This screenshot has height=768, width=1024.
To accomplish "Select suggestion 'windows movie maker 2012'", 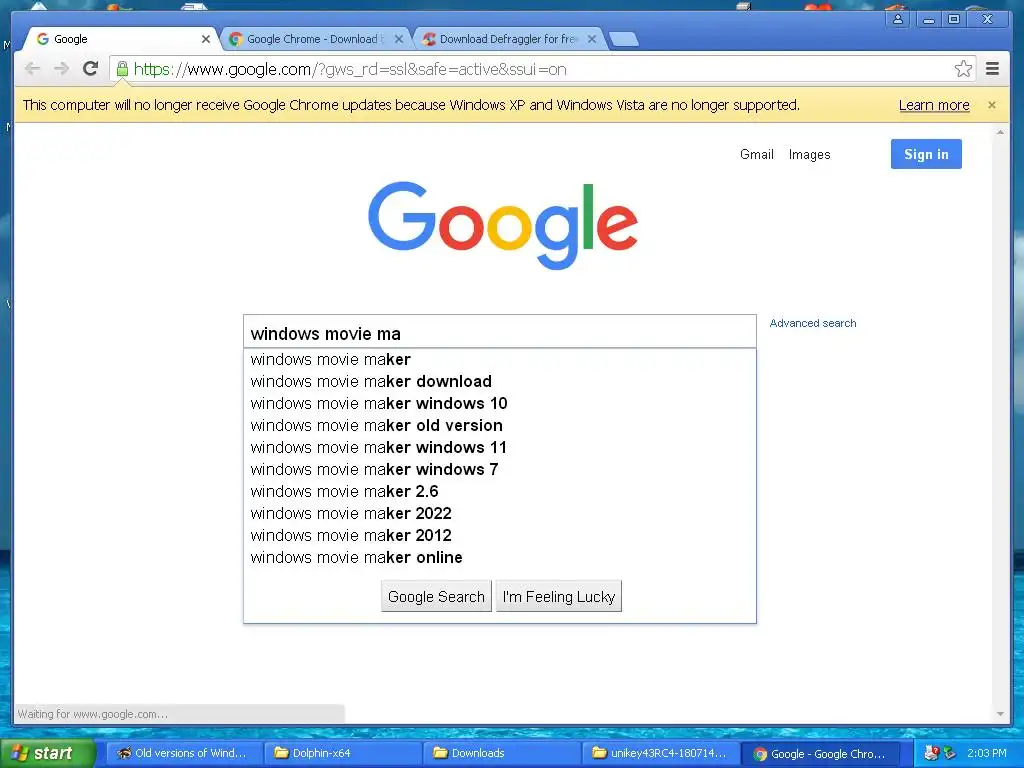I will point(500,536).
